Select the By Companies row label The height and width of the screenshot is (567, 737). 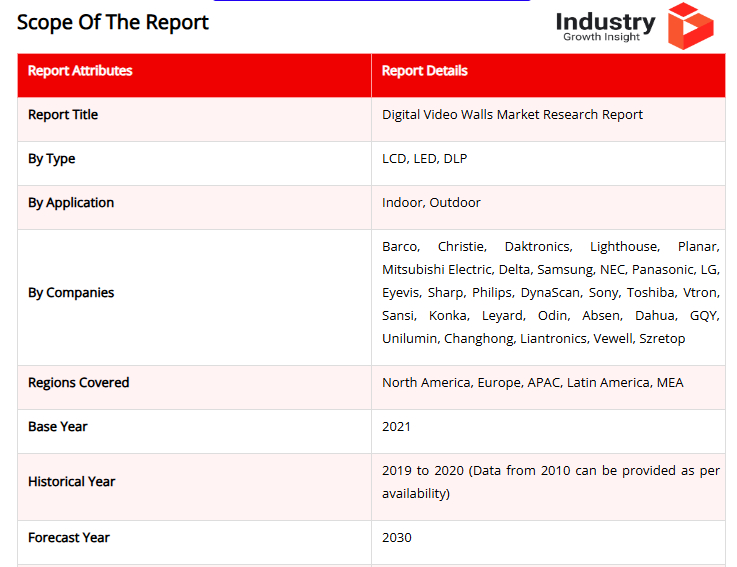[71, 293]
